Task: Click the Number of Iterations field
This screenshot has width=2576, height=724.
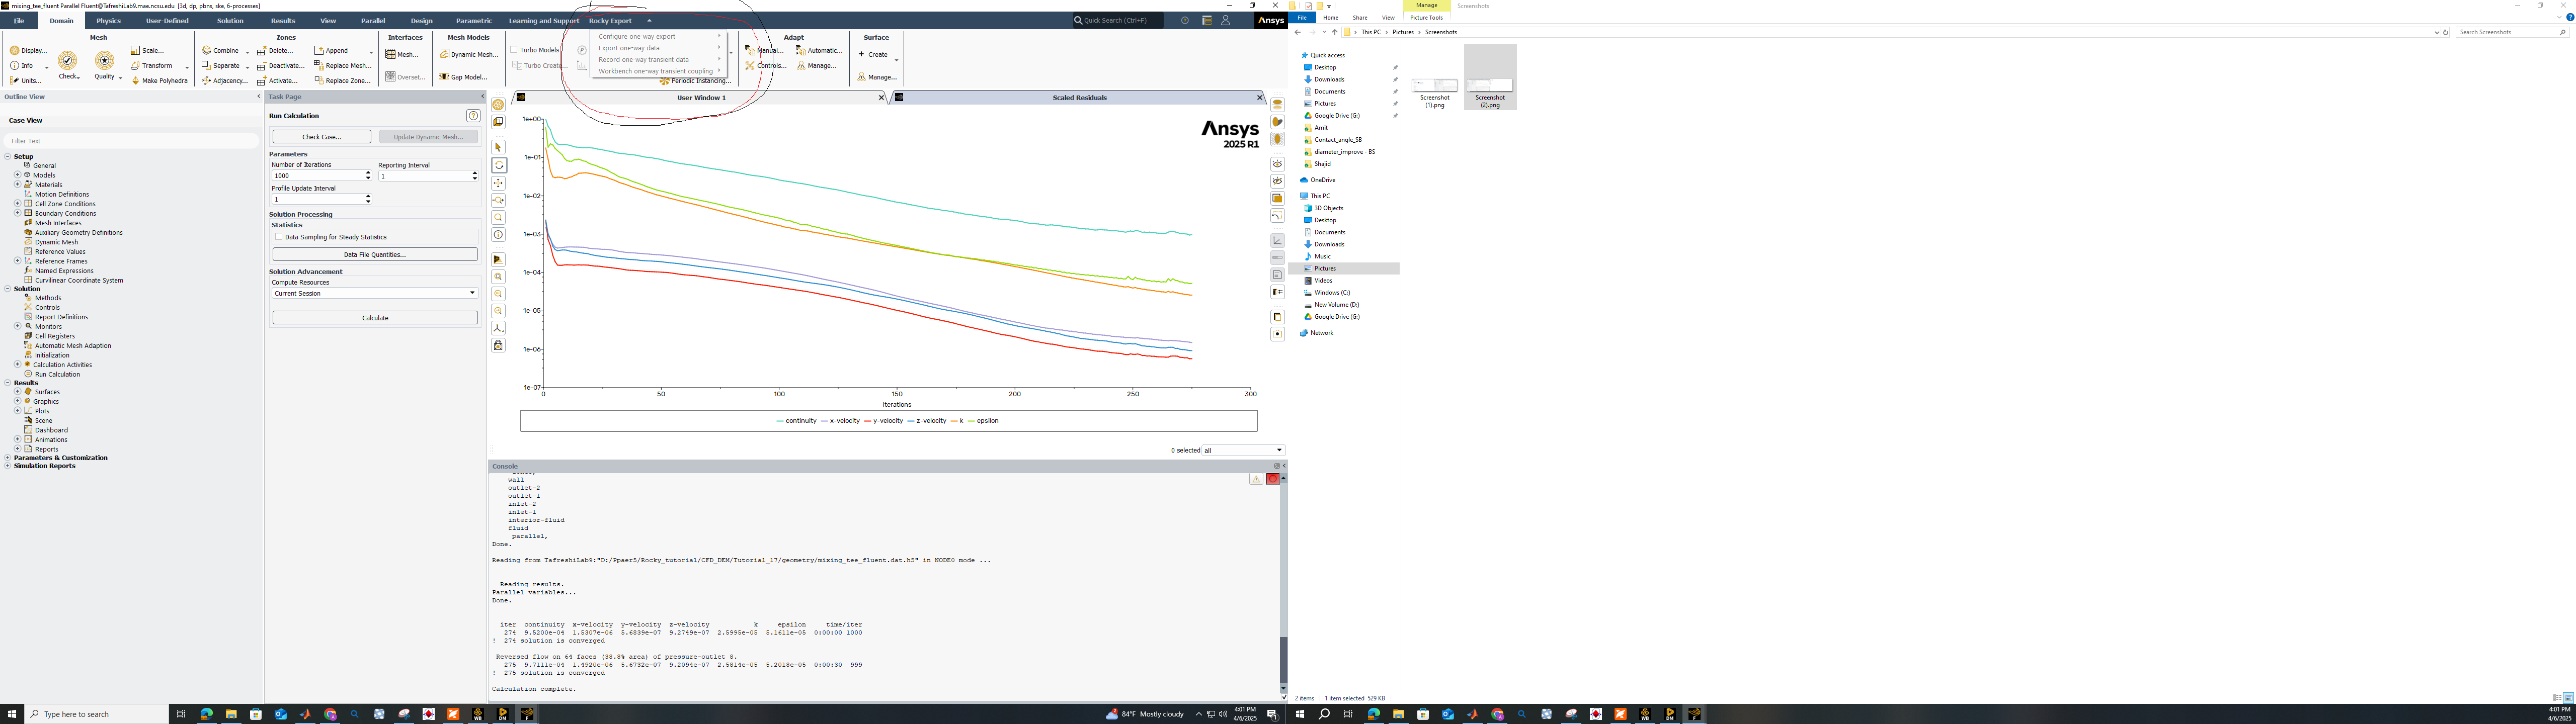Action: pos(316,176)
